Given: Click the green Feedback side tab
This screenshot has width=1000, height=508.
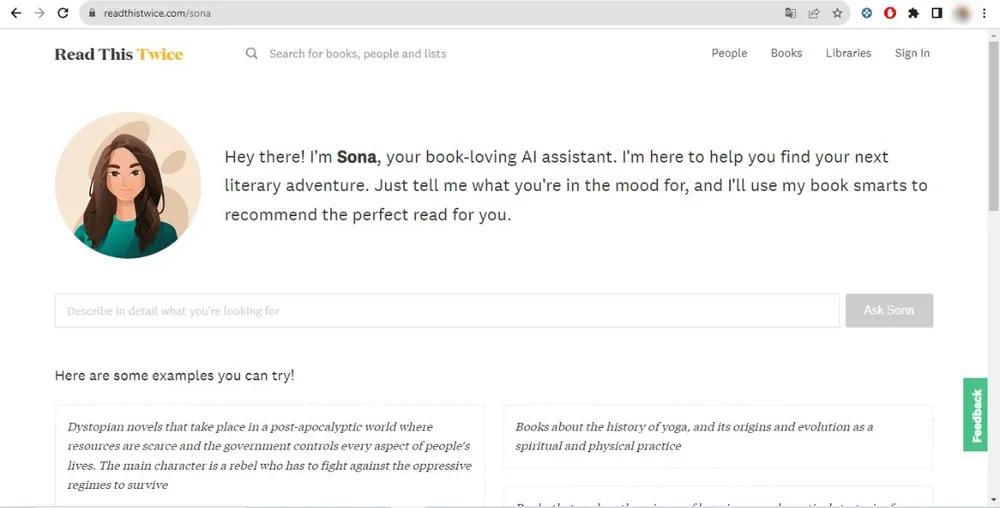Looking at the screenshot, I should [976, 416].
